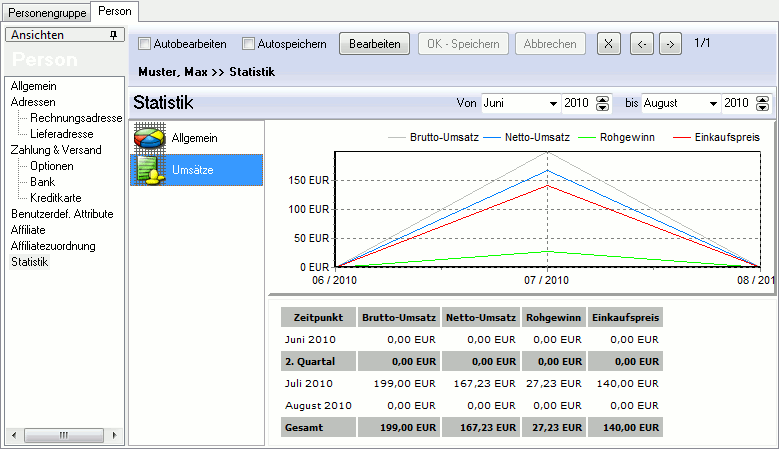Click the Von year field 2010
779x449 pixels.
coord(577,103)
